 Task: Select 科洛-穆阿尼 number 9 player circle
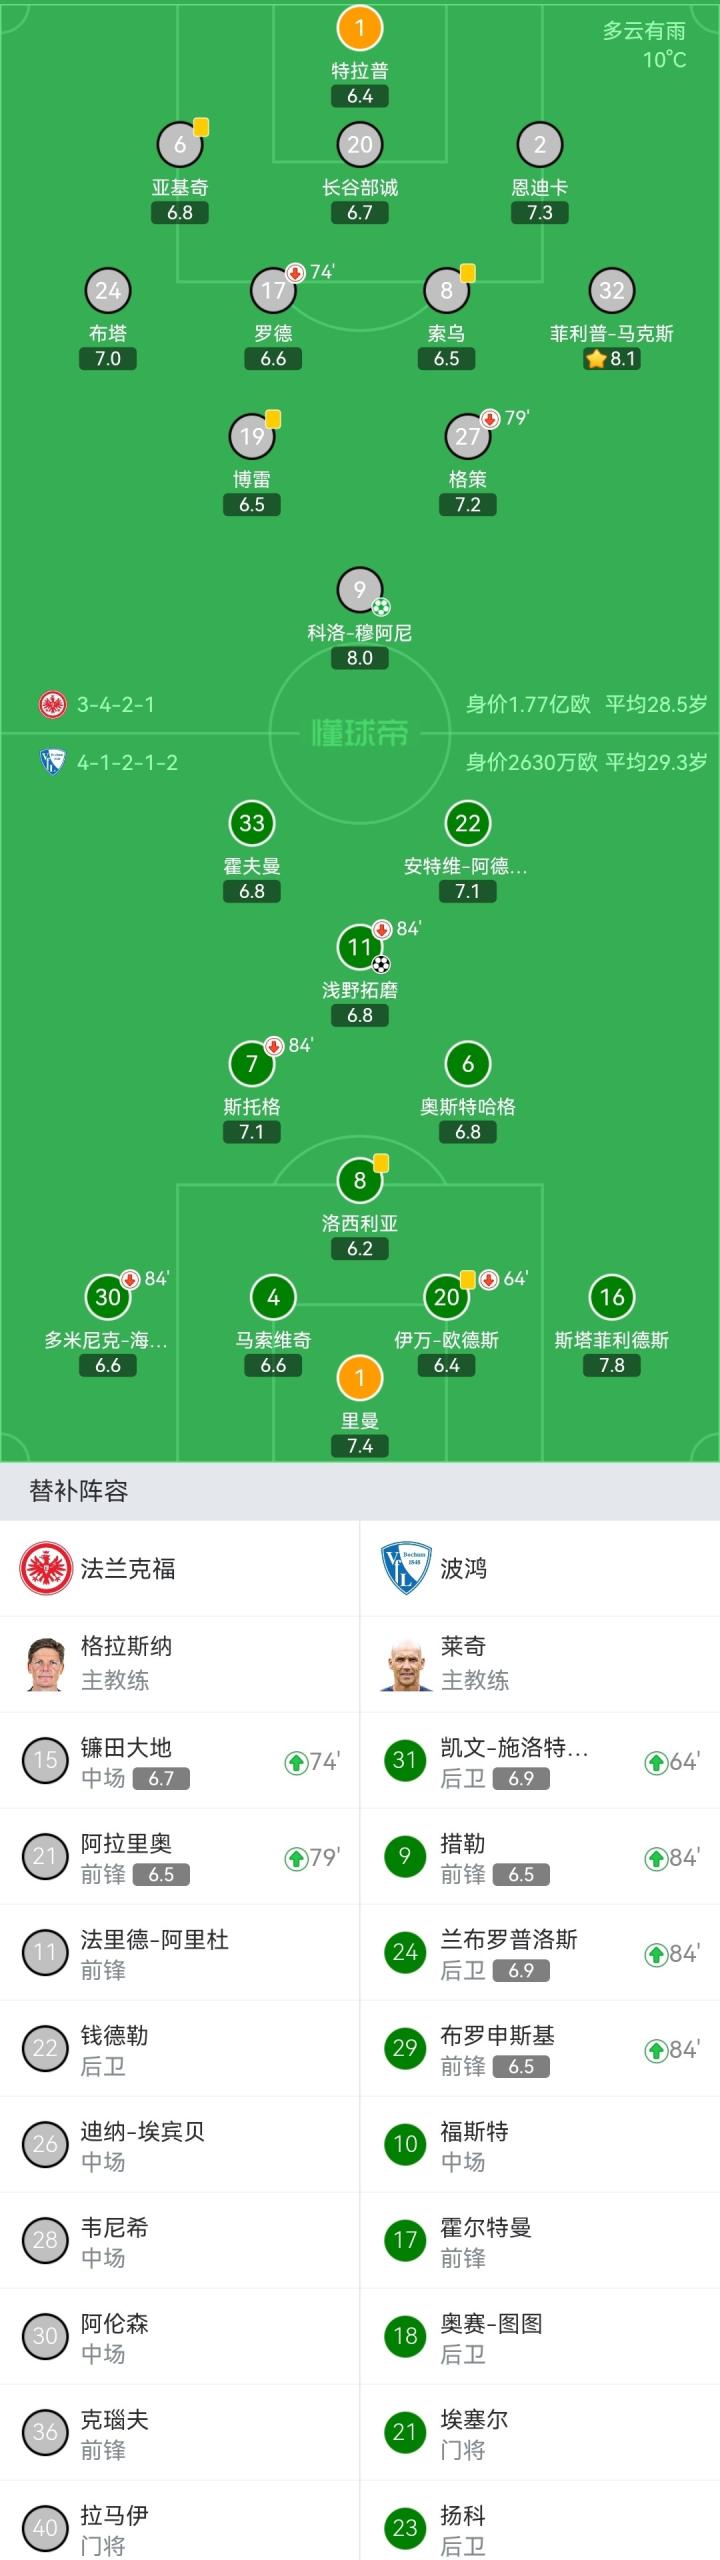click(360, 590)
